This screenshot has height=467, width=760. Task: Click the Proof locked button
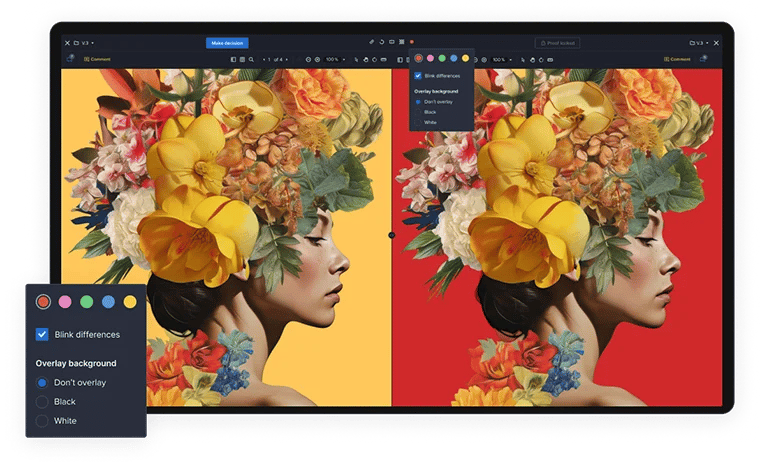(557, 43)
